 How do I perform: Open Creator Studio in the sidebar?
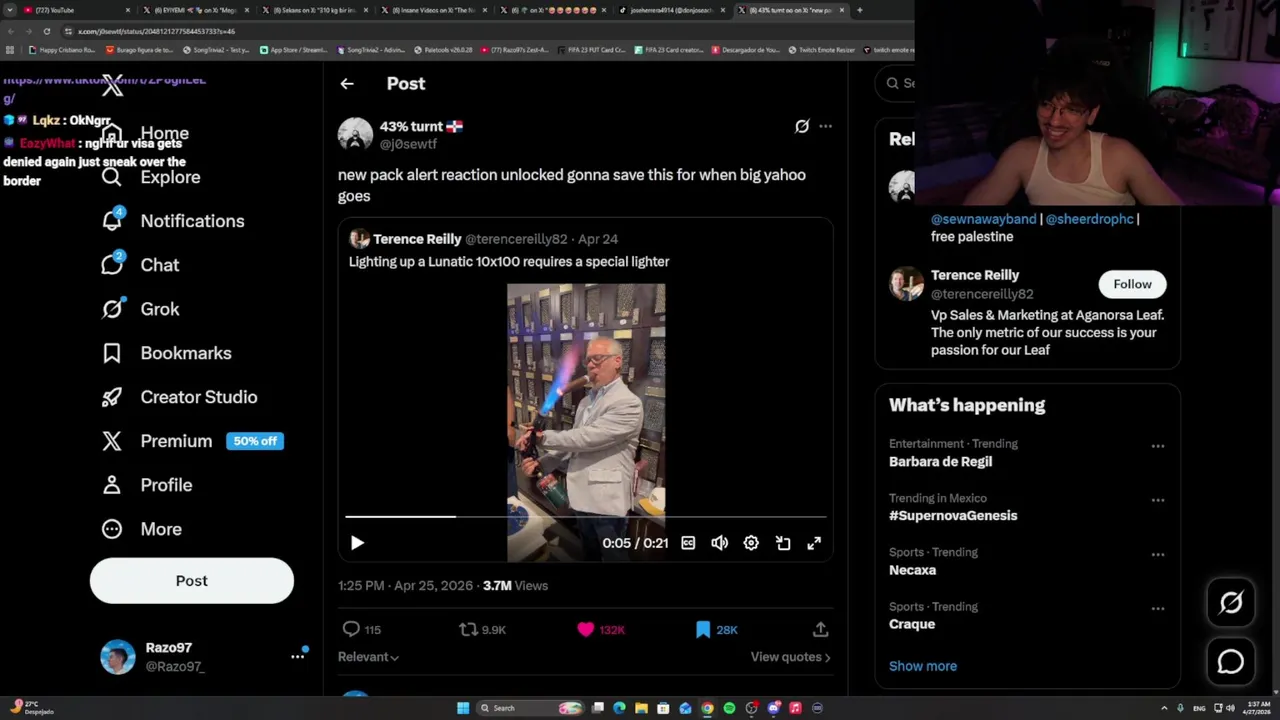coord(179,397)
